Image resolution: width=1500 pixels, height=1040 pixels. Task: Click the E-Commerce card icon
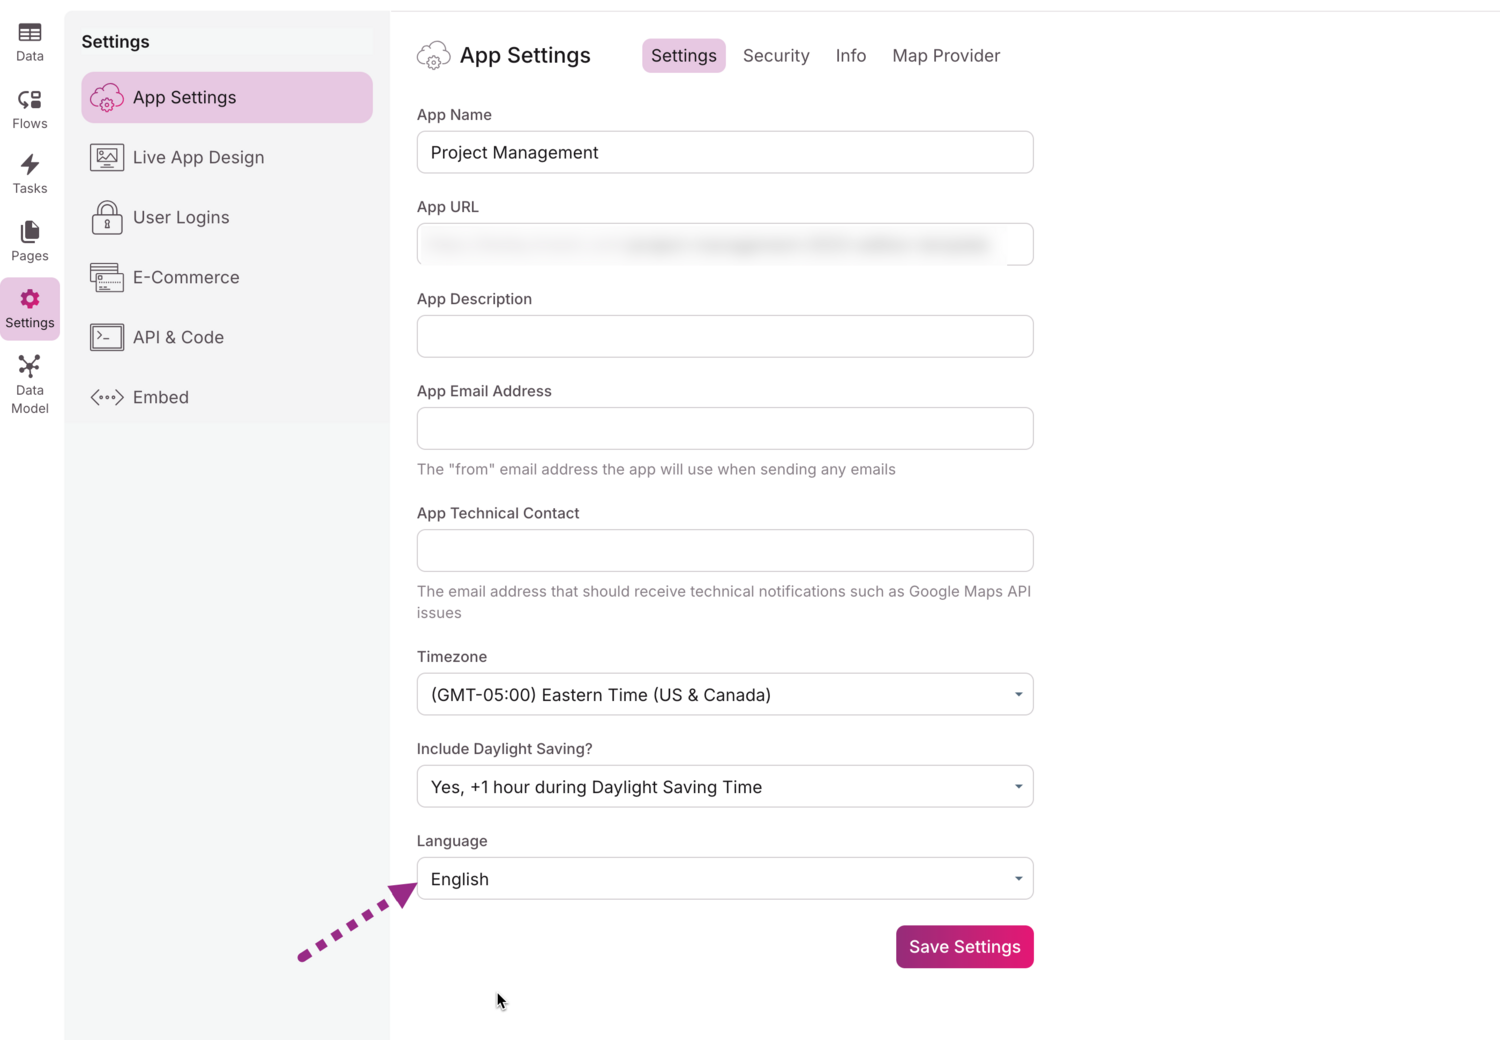(x=107, y=277)
